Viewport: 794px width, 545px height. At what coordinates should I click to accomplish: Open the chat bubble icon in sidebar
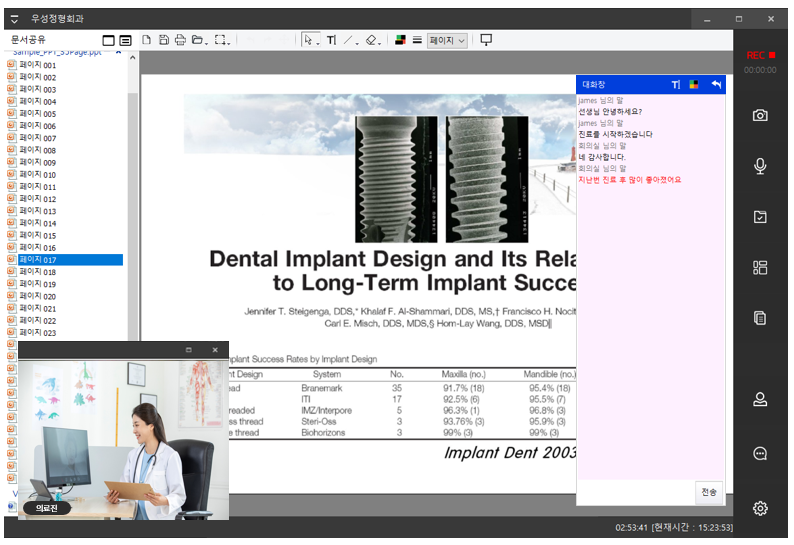click(x=760, y=453)
